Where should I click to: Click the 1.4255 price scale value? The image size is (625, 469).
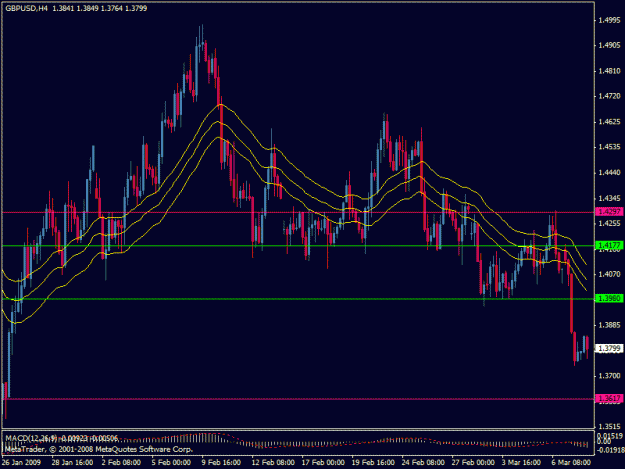610,223
